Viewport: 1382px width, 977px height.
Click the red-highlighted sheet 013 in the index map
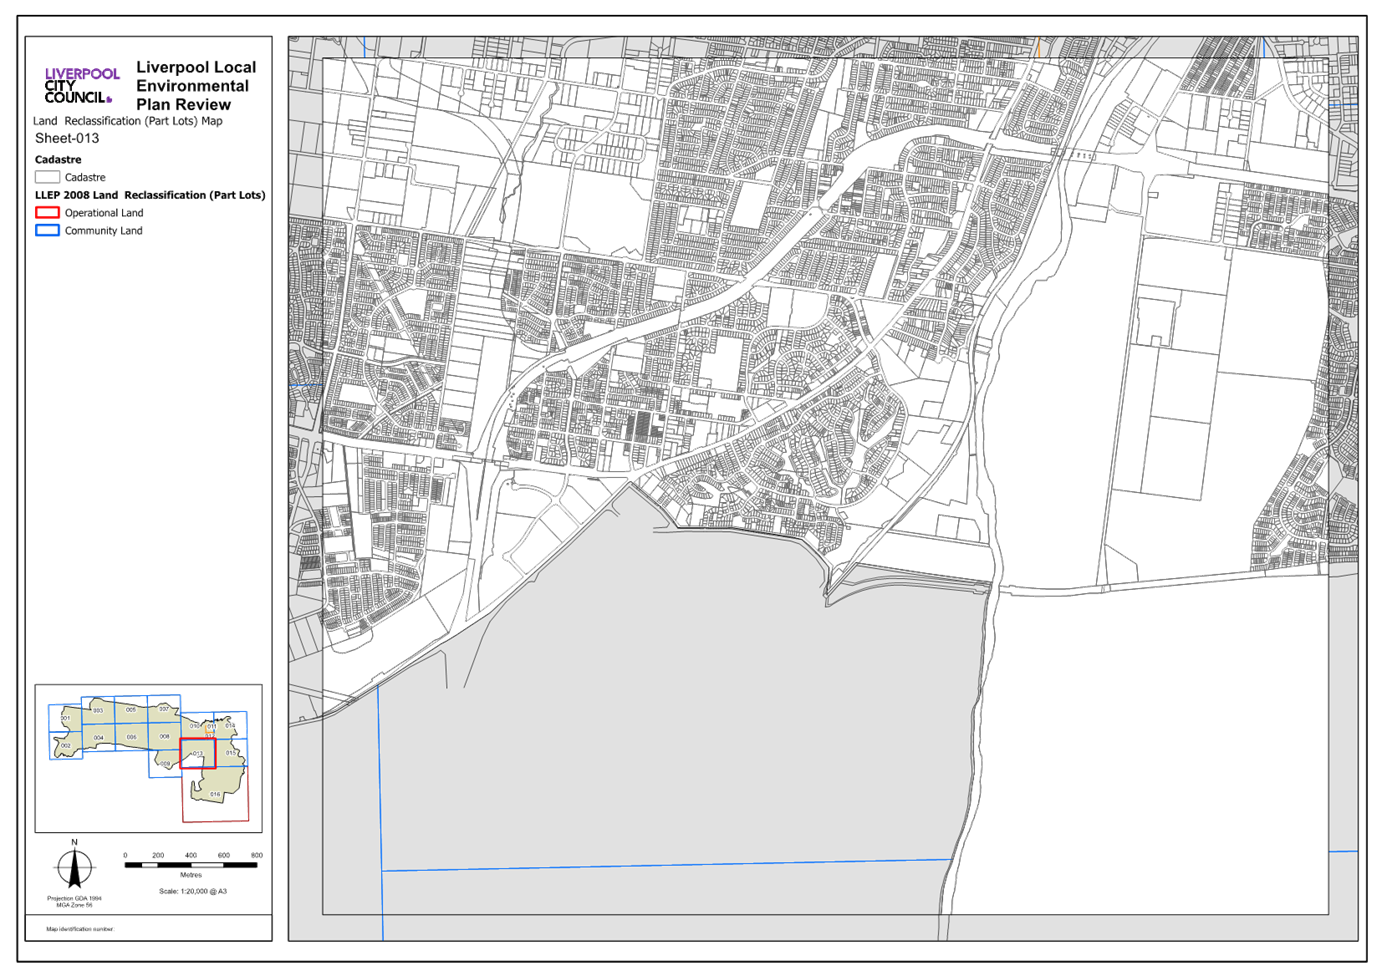198,753
